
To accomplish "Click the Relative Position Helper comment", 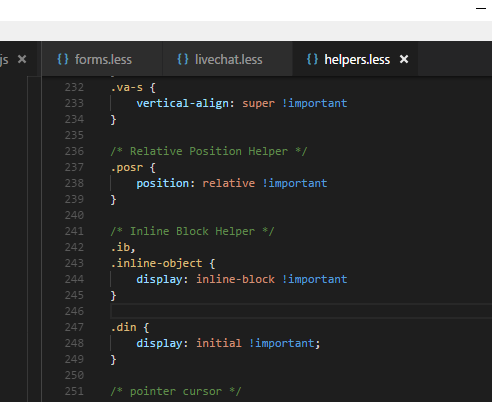I will point(209,151).
